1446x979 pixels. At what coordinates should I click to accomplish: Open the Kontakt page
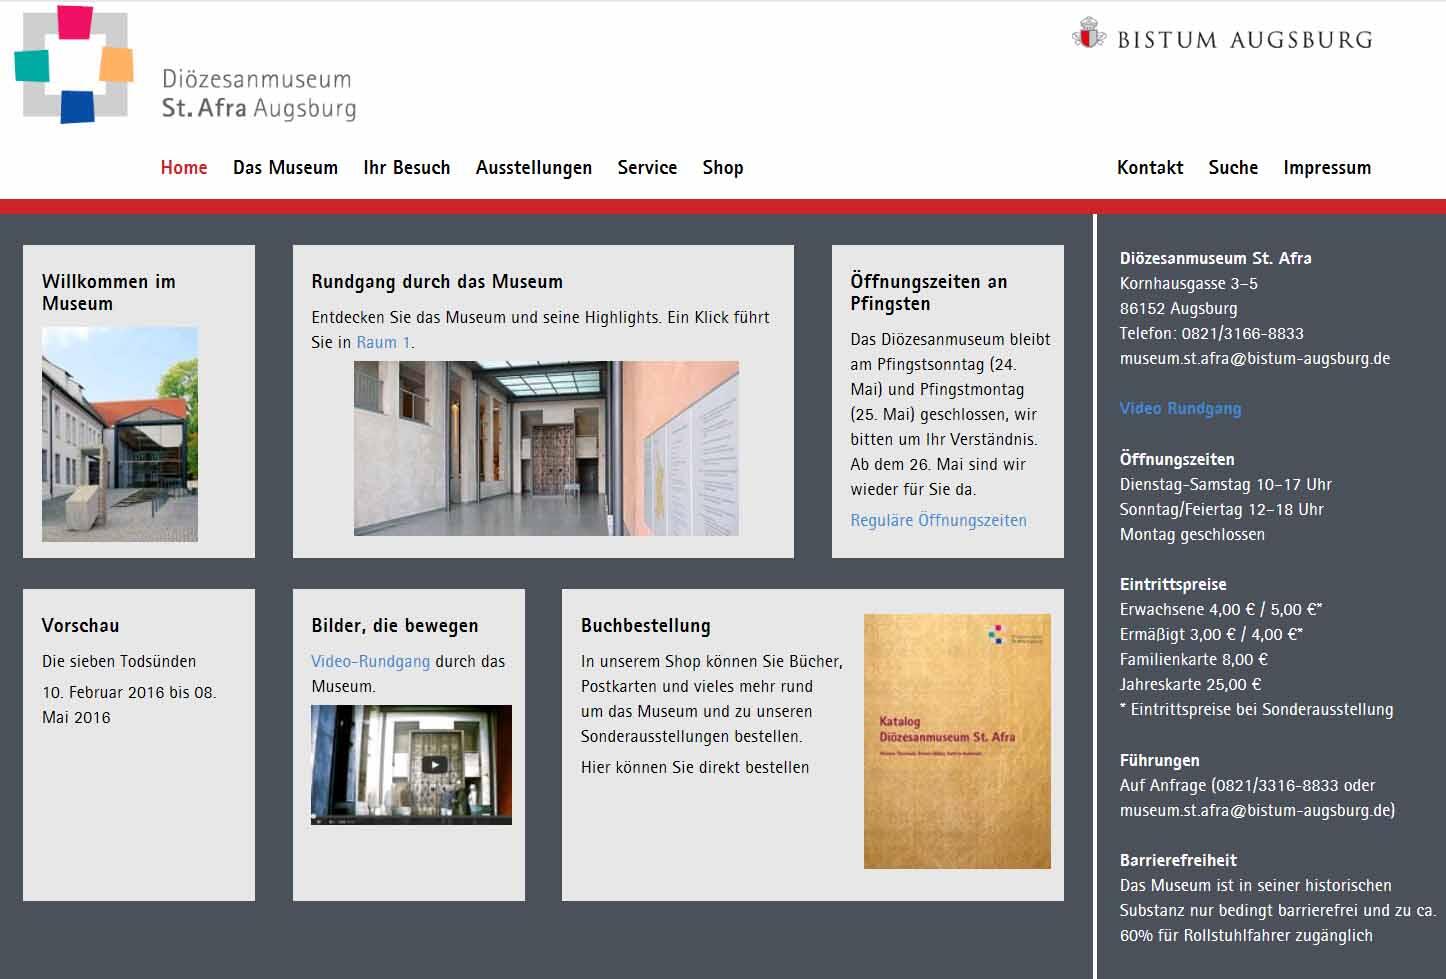click(1149, 168)
